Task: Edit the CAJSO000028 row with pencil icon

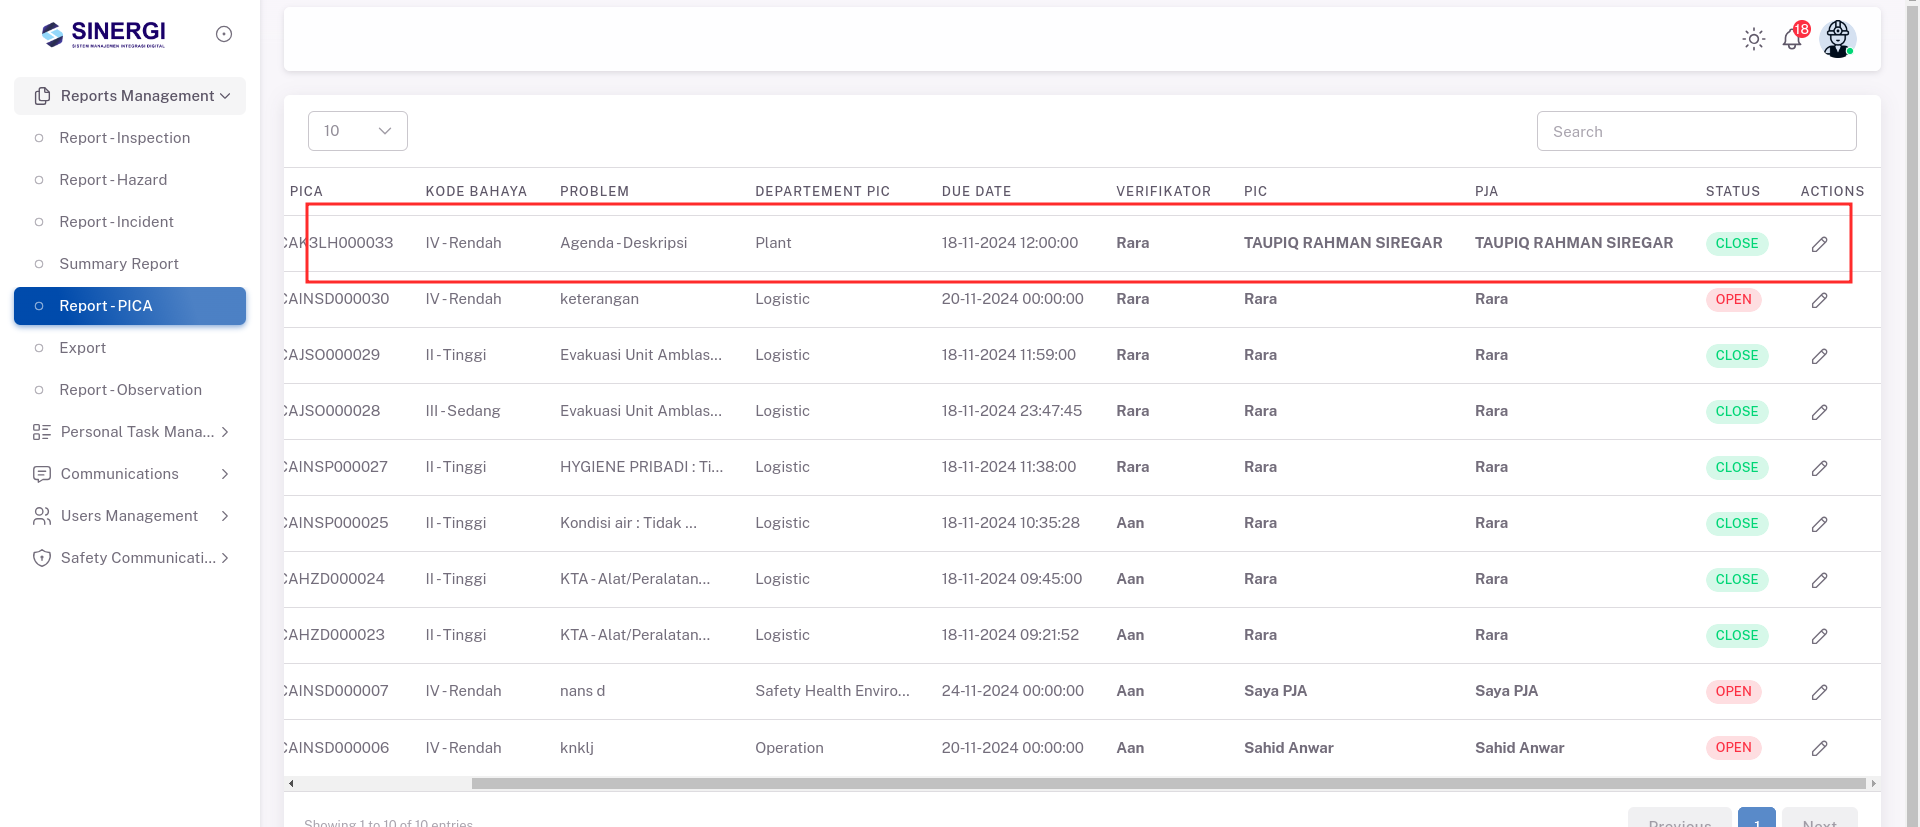Action: [x=1819, y=412]
